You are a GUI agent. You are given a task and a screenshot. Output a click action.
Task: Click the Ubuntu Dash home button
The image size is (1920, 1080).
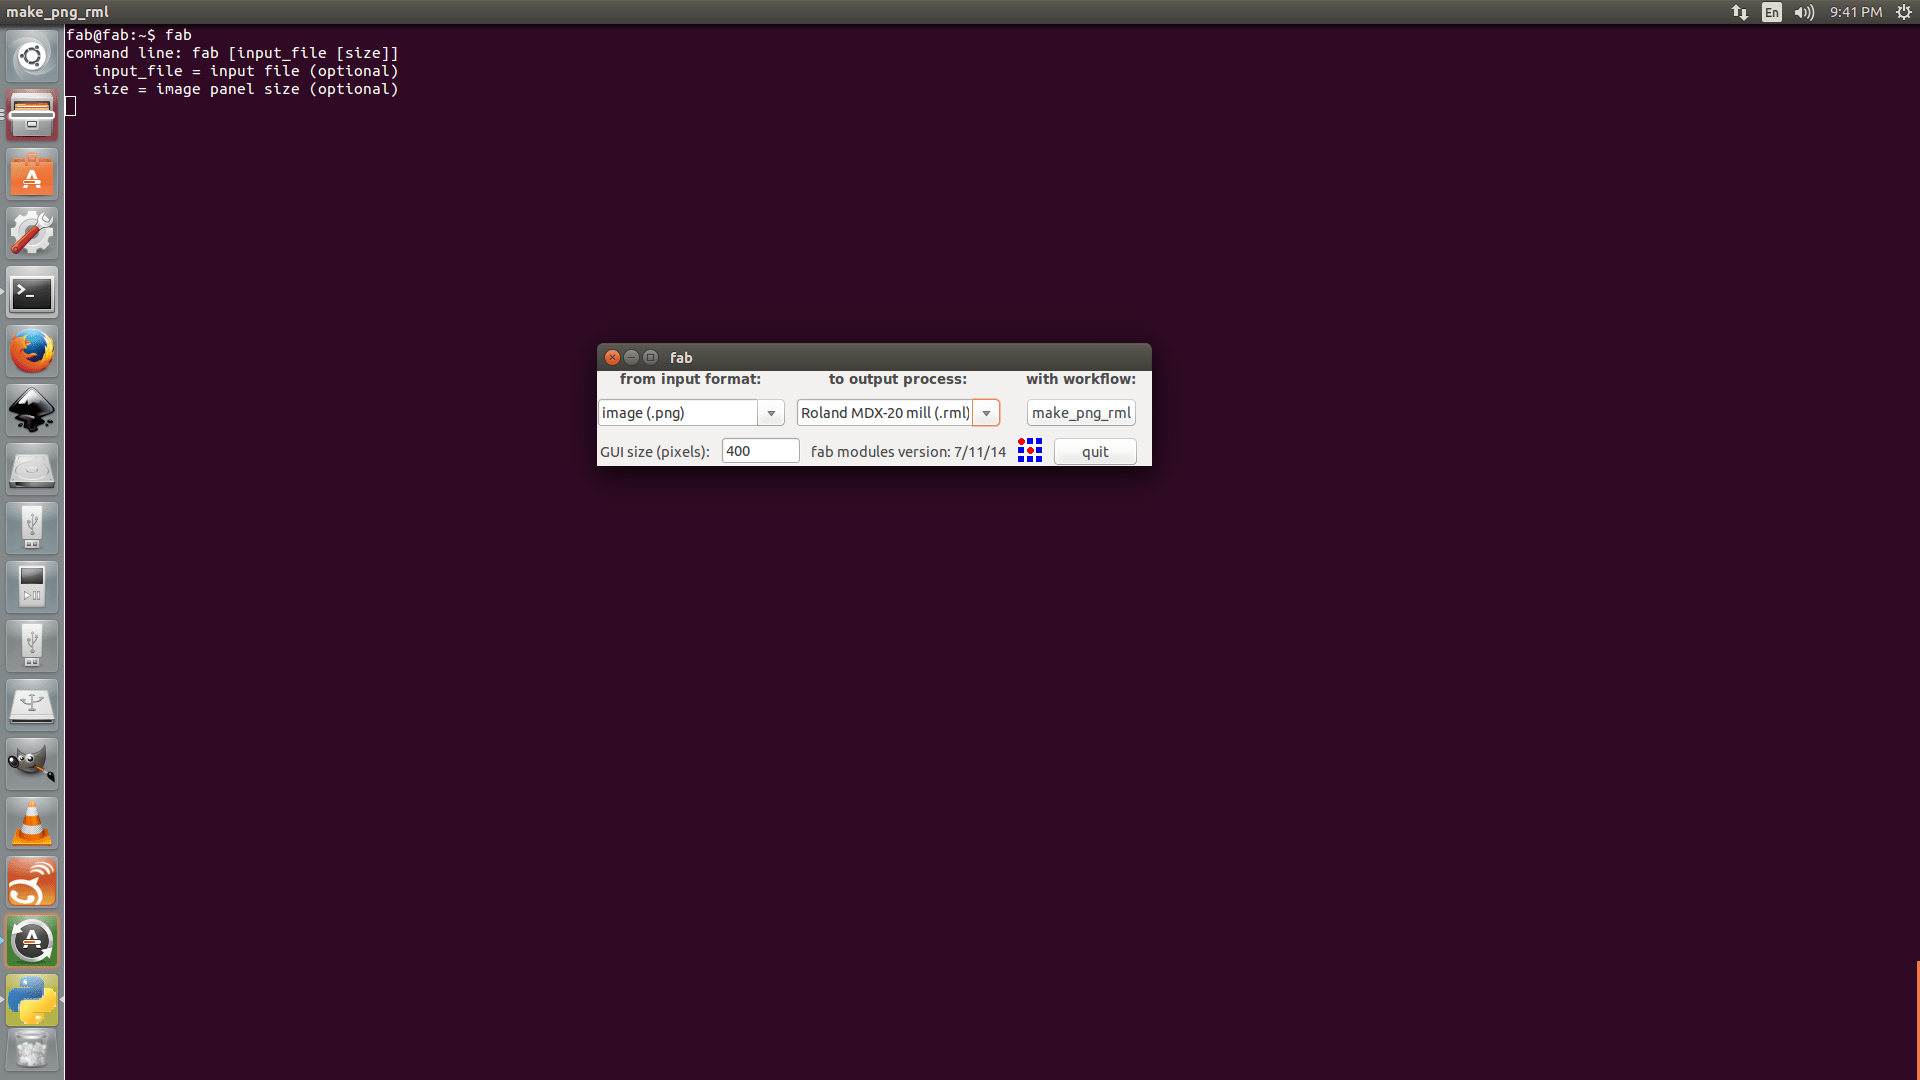32,56
